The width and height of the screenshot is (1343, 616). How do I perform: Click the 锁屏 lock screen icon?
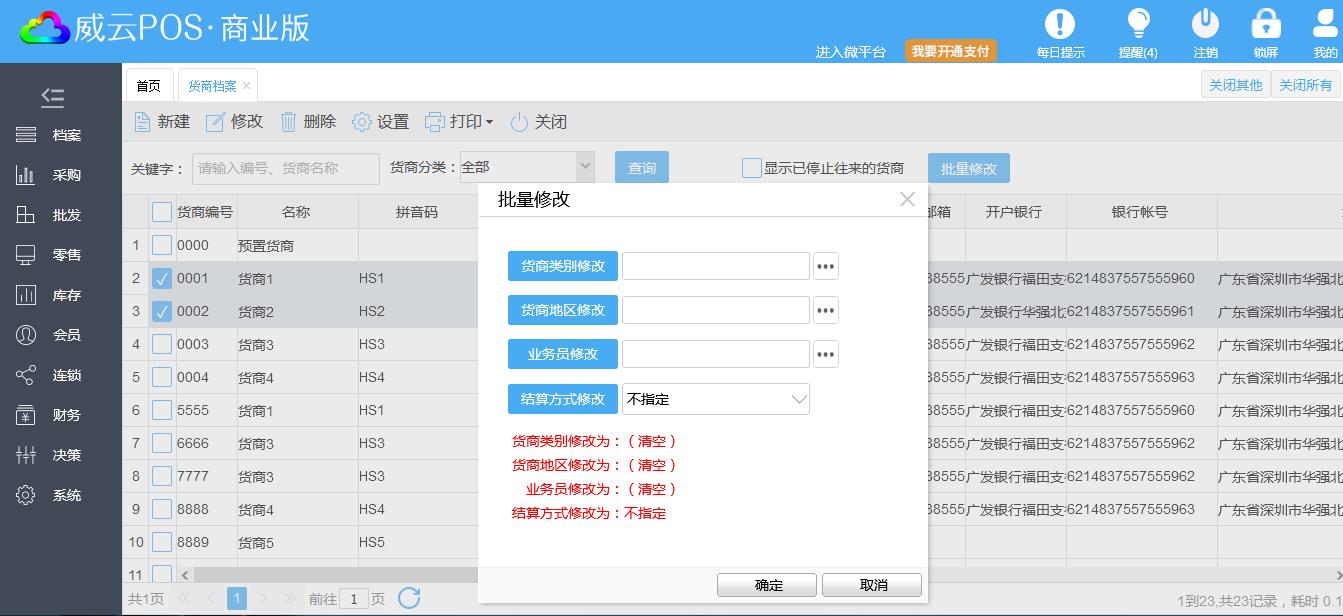[x=1265, y=25]
